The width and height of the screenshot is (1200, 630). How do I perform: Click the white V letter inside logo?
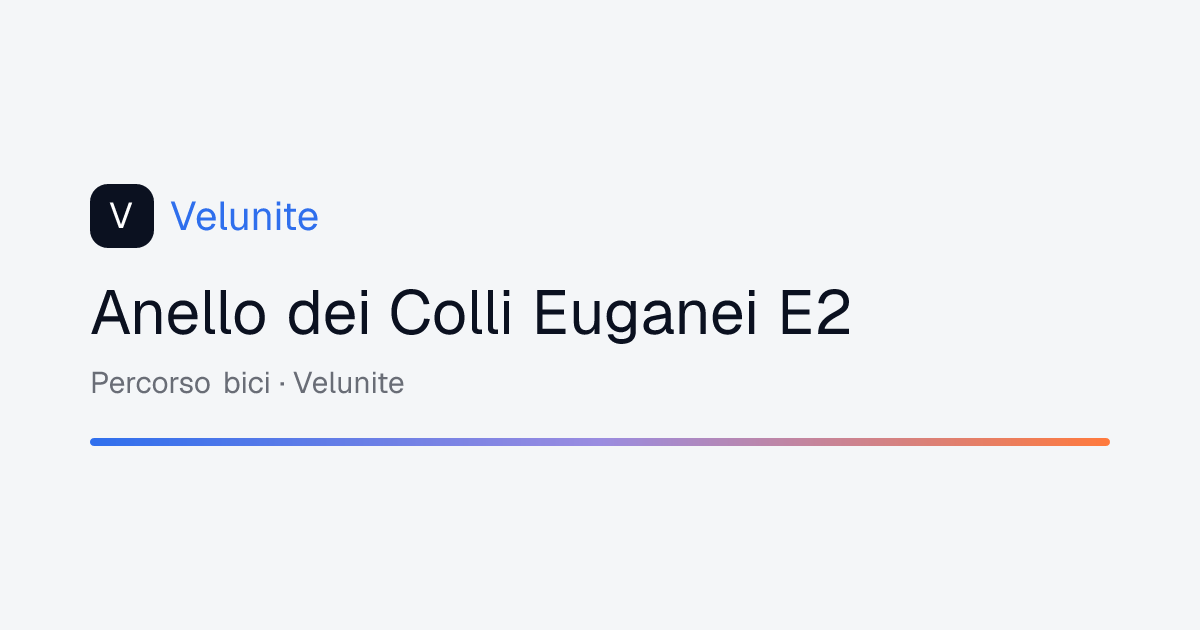122,216
